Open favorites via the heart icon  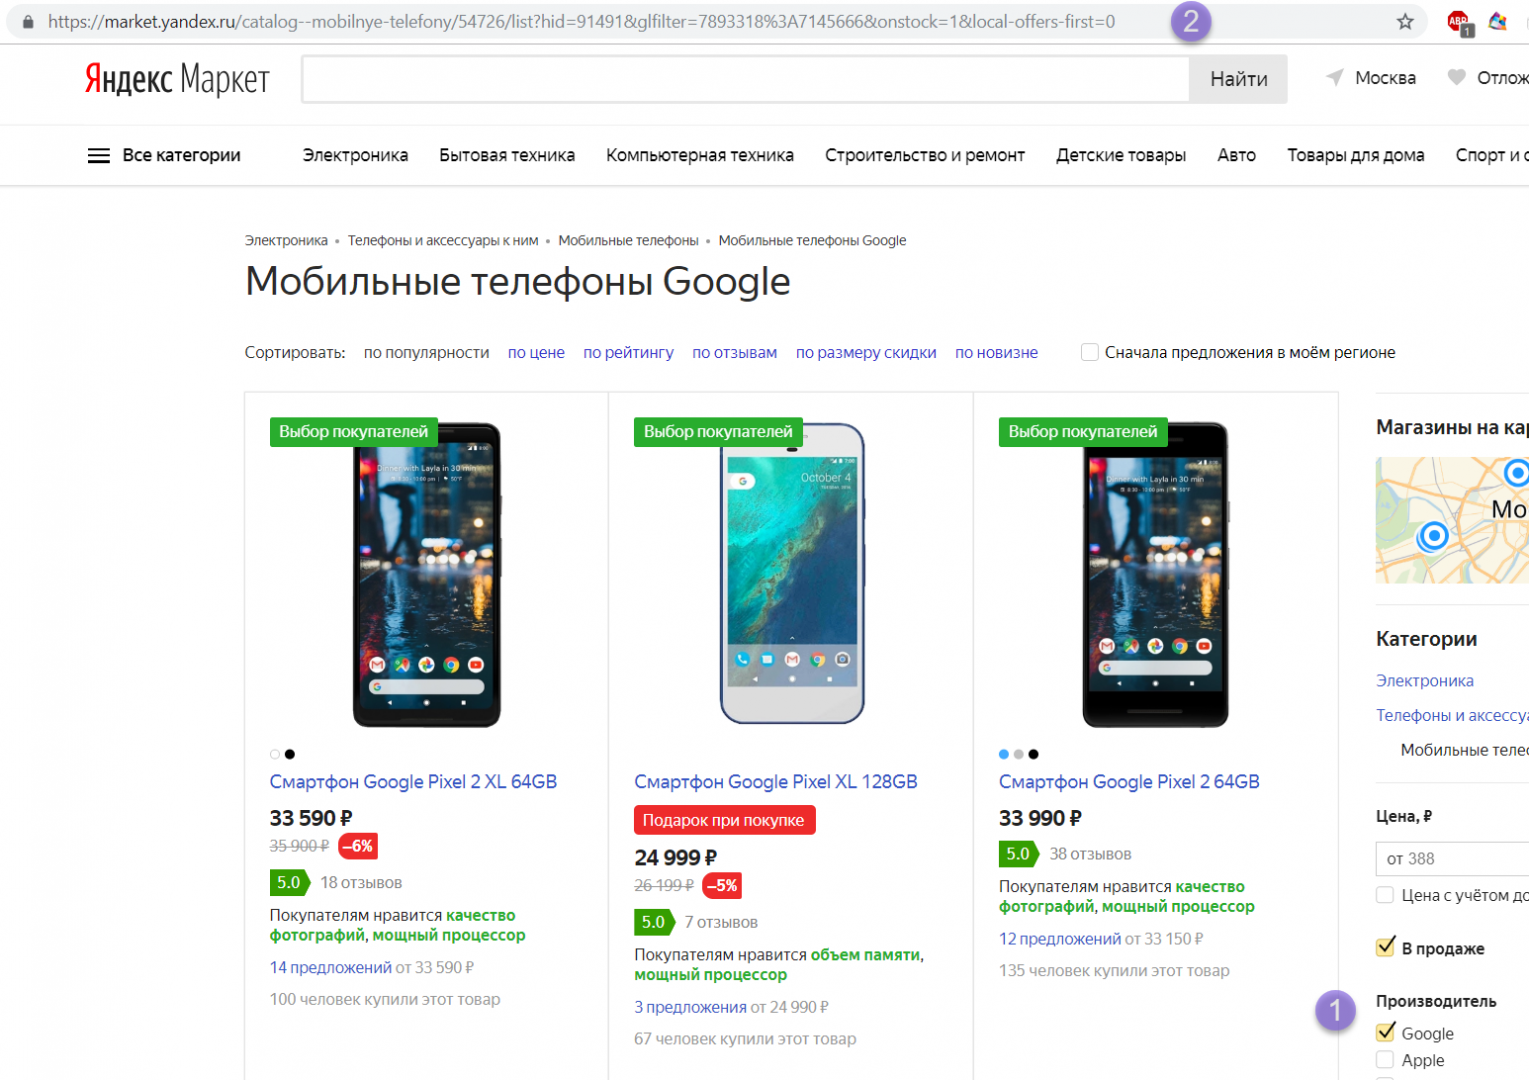click(x=1457, y=78)
